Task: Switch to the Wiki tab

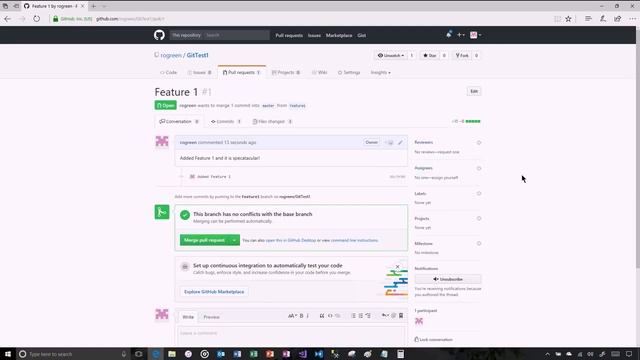Action: (320, 73)
